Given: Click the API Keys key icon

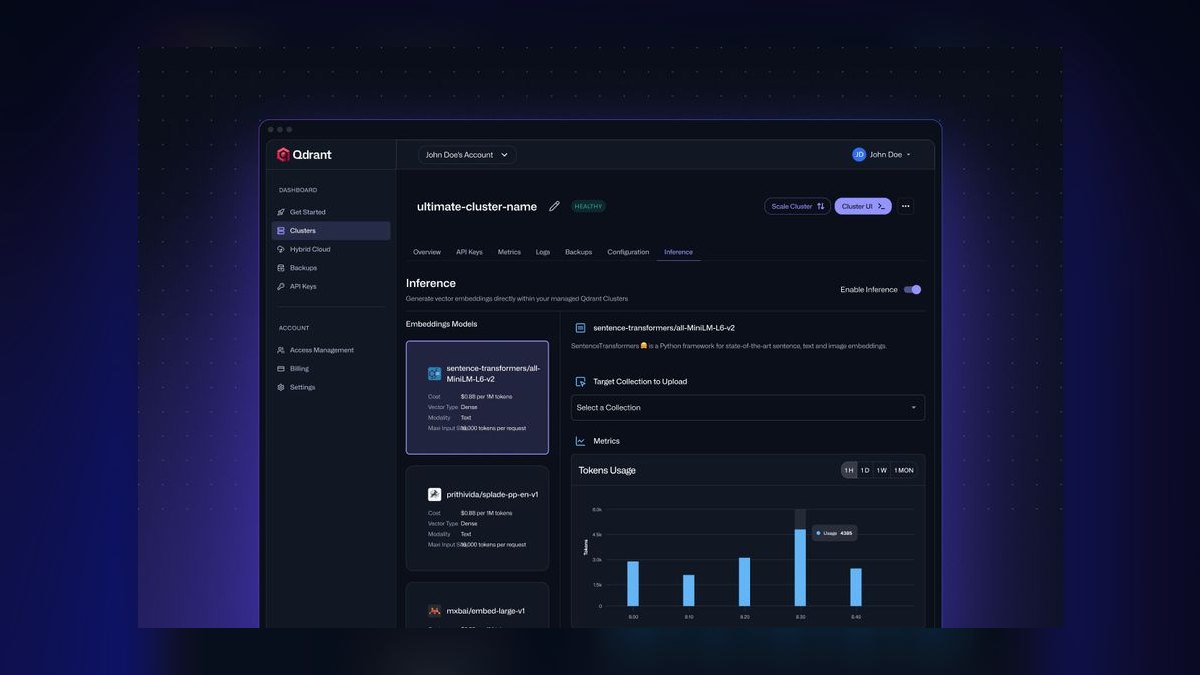Looking at the screenshot, I should coord(281,286).
